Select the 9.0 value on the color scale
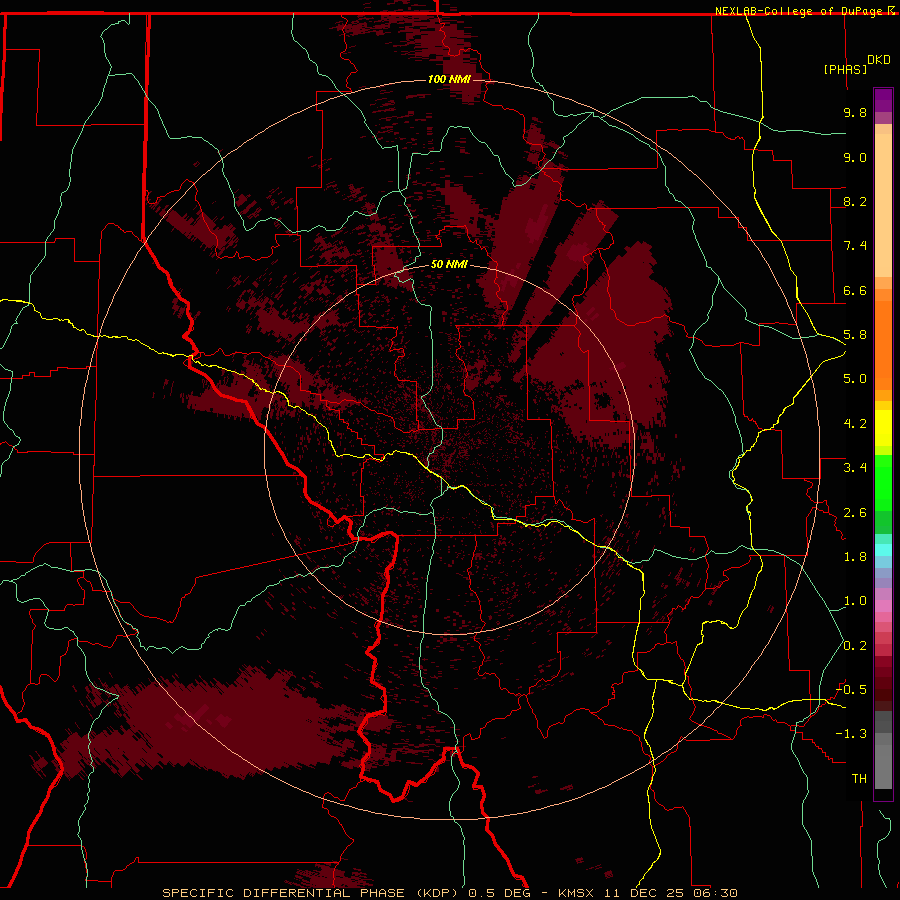 click(x=855, y=157)
